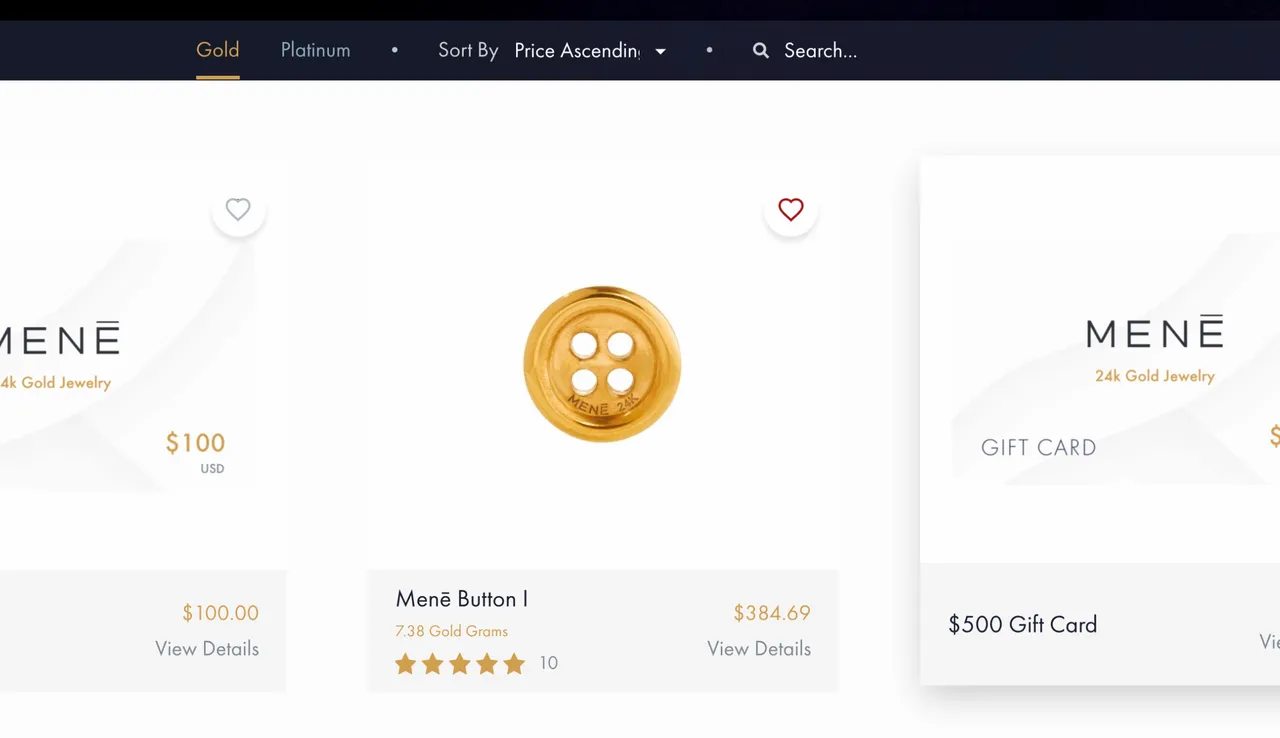
Task: Open the Sort By dropdown arrow
Action: [x=660, y=51]
